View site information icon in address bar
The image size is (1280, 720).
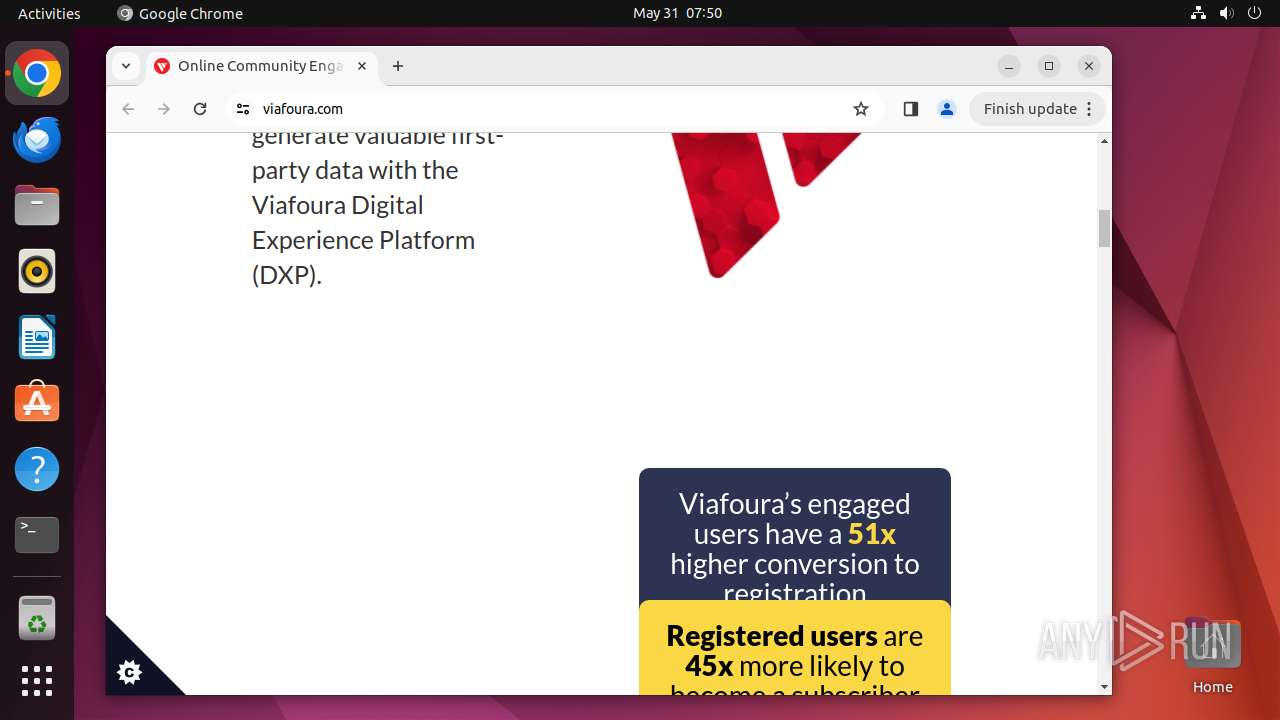tap(243, 109)
